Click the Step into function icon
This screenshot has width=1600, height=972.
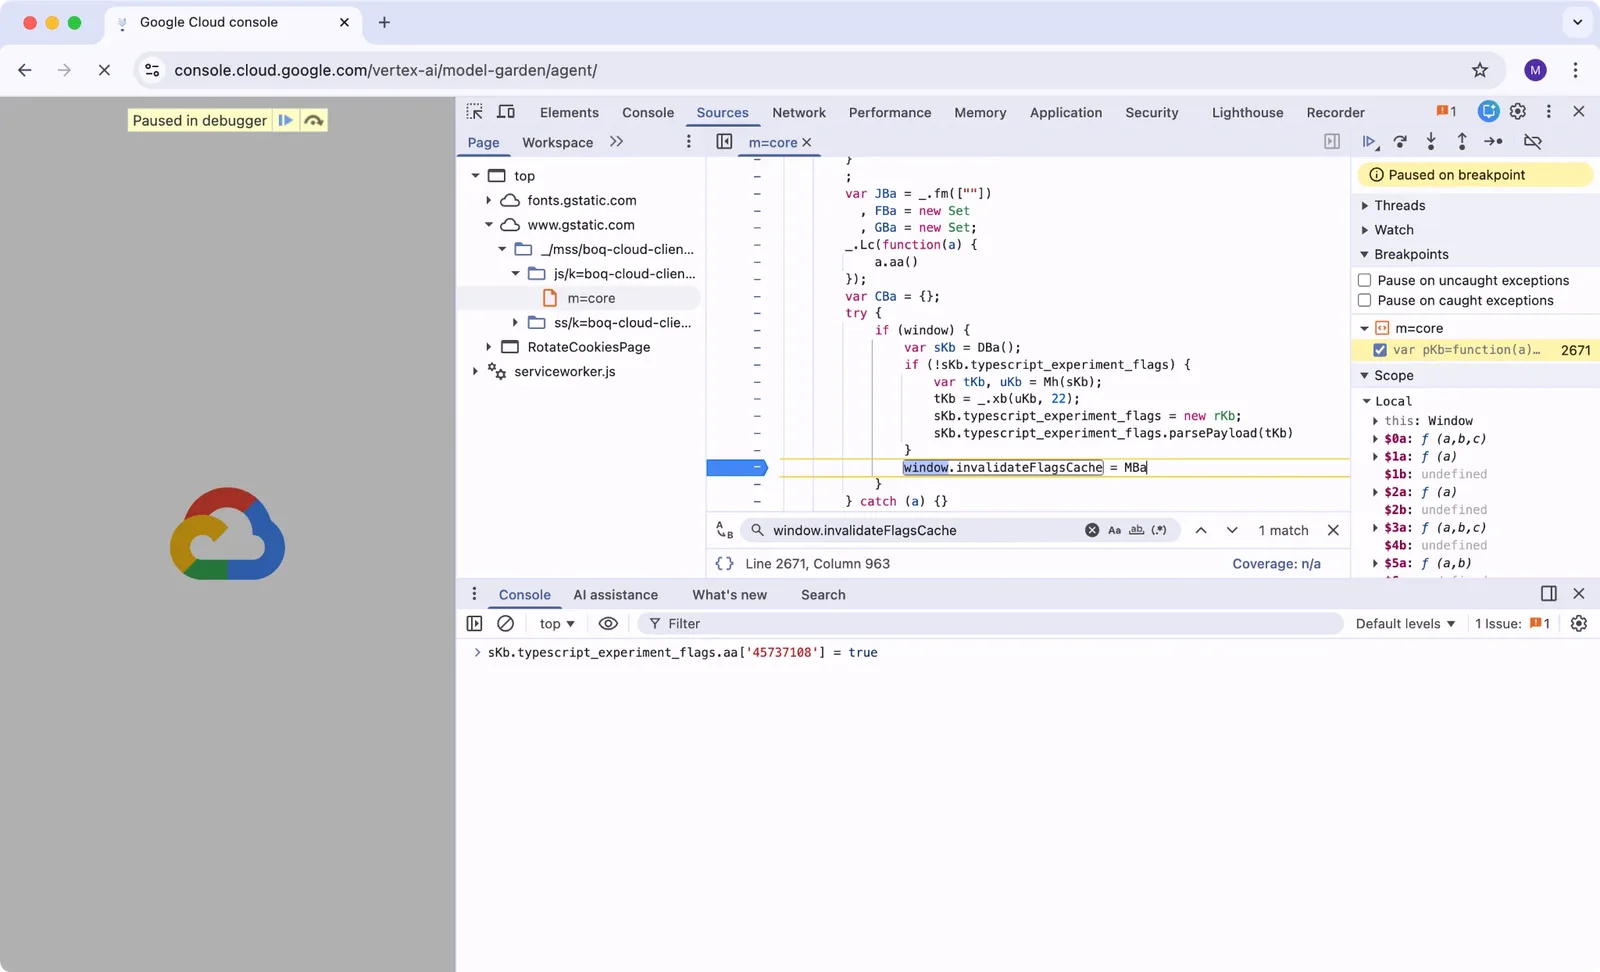click(x=1431, y=142)
